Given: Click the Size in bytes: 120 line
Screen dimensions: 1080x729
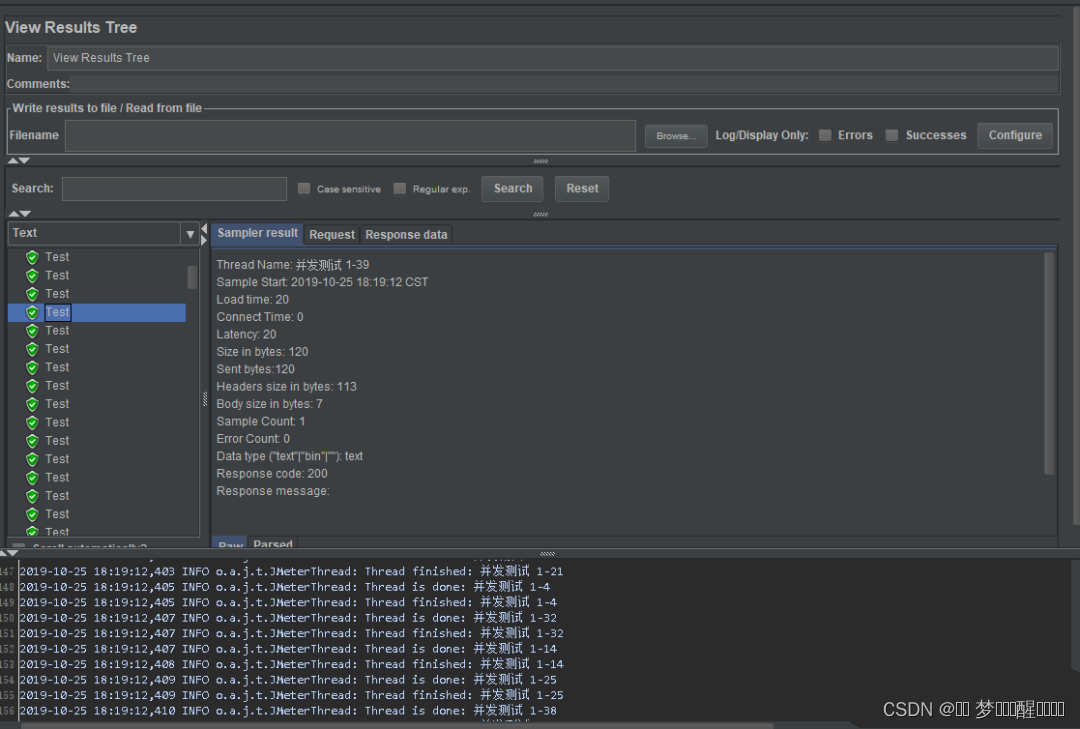Looking at the screenshot, I should [x=262, y=352].
